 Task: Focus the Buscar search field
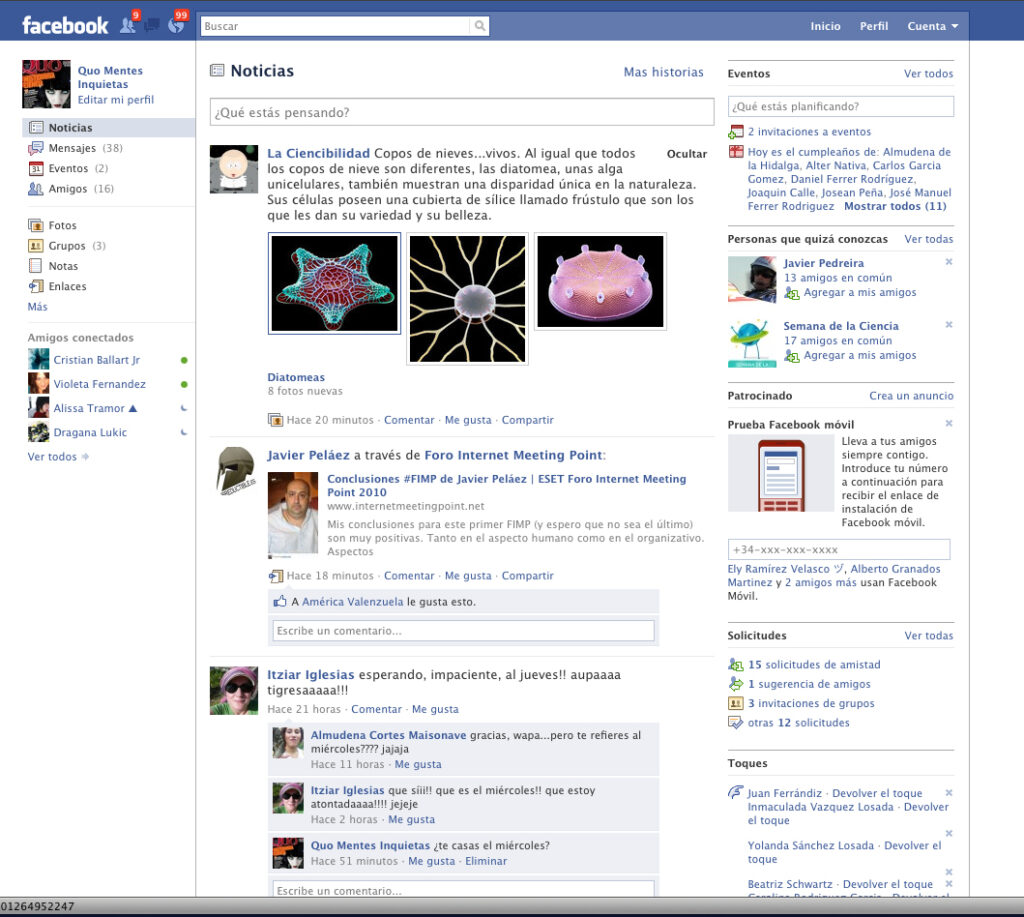click(335, 26)
